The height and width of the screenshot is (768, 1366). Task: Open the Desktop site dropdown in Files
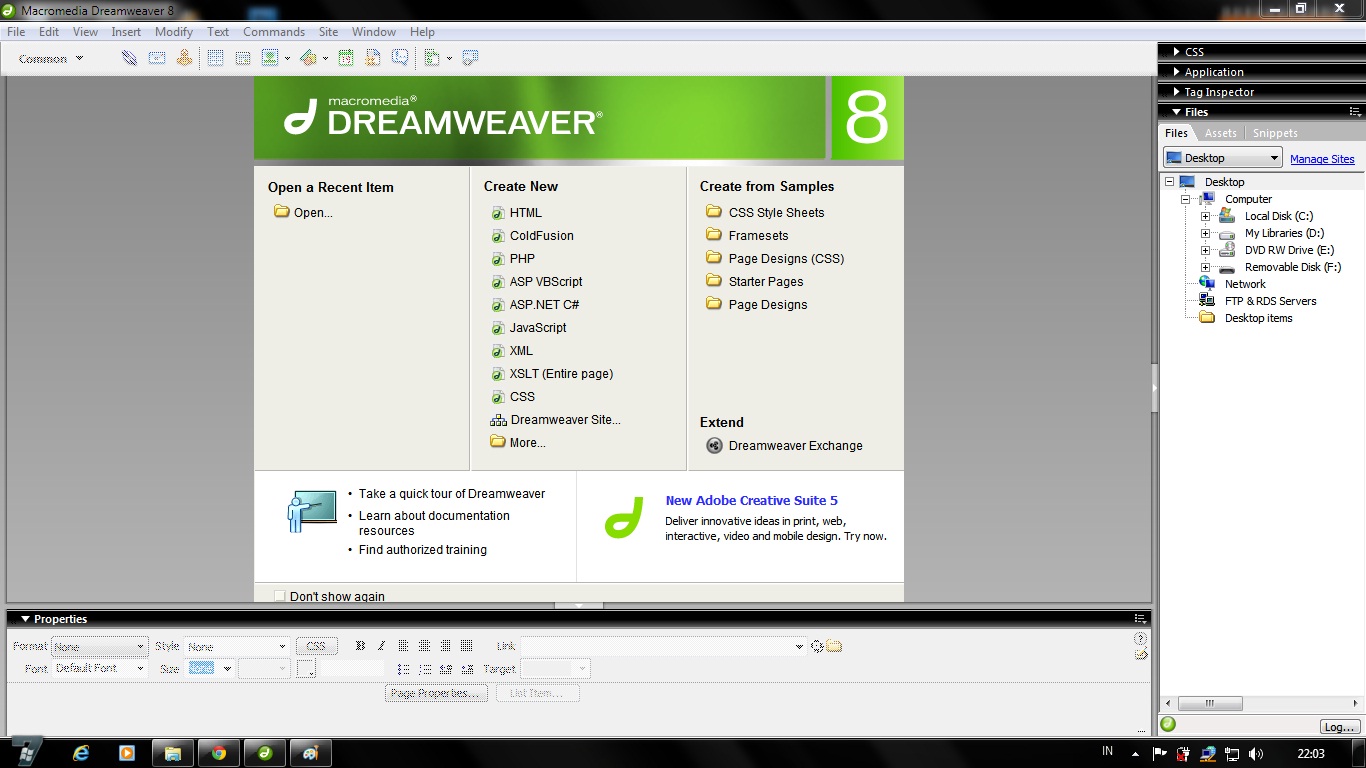click(1222, 158)
